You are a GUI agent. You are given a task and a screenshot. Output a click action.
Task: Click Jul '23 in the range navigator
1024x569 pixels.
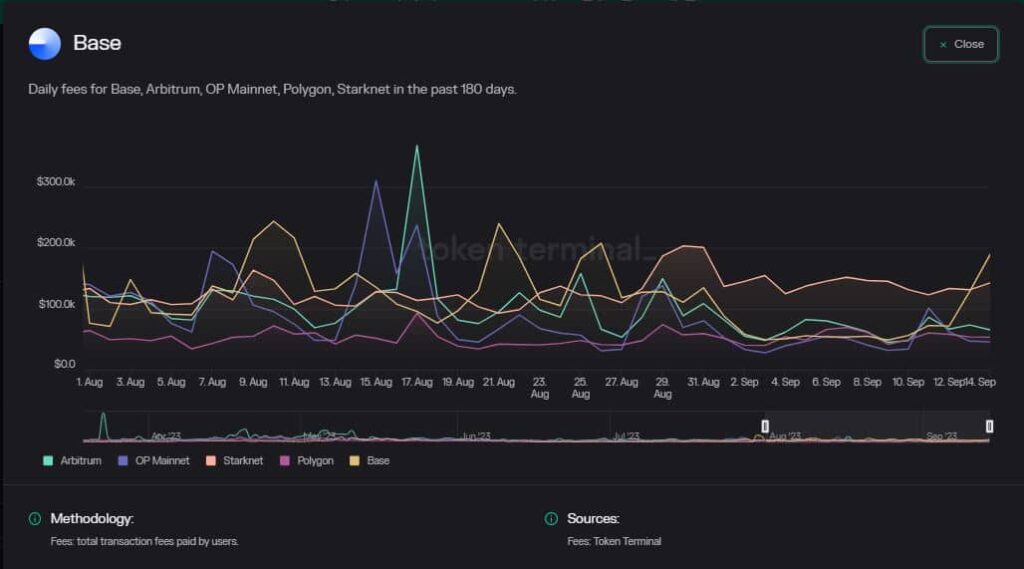625,436
